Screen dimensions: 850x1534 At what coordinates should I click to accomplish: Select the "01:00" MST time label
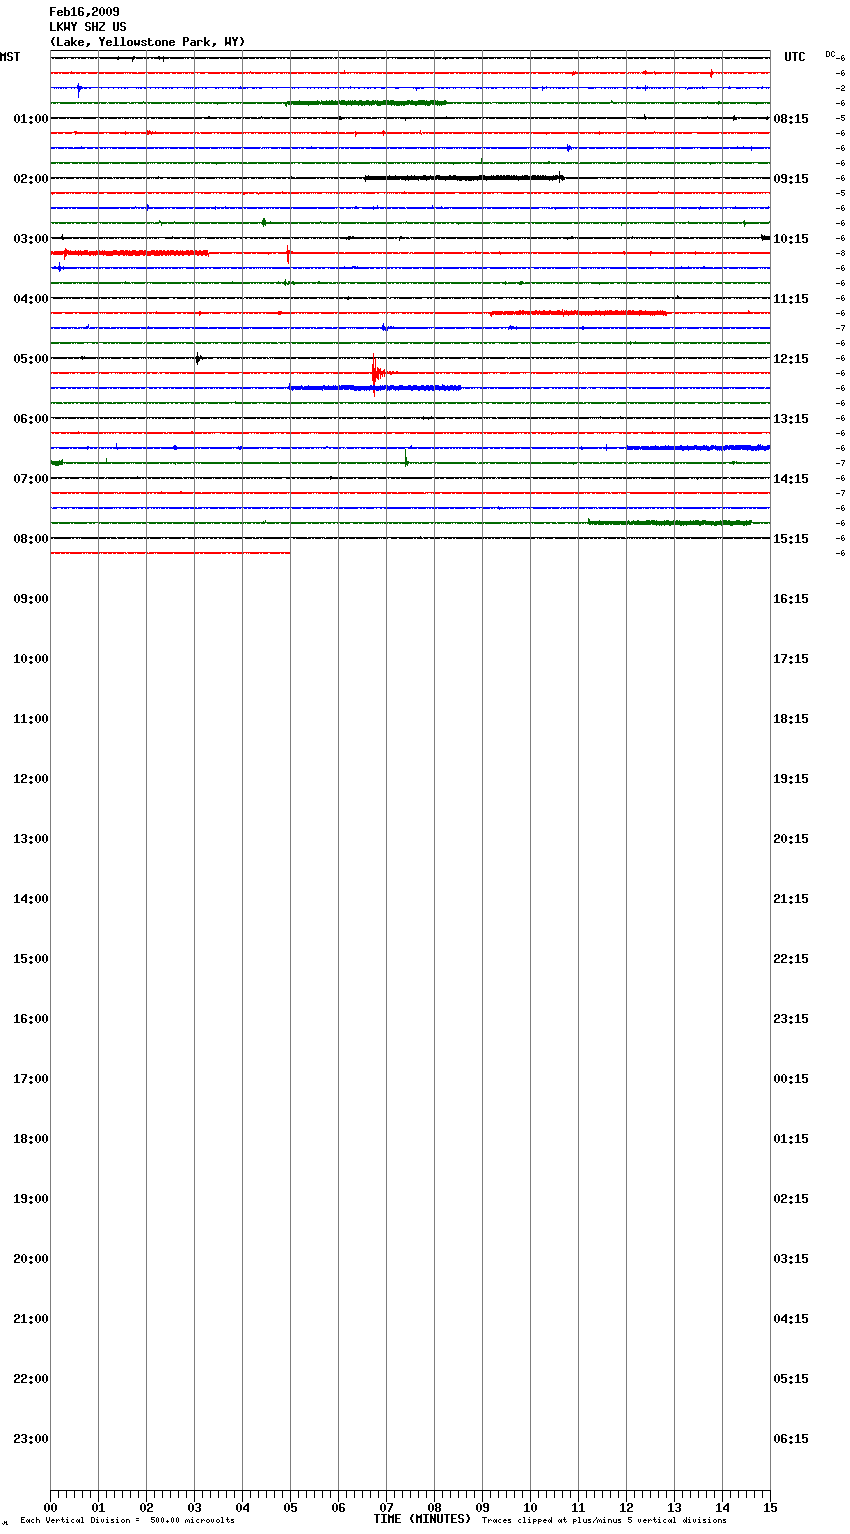[x=31, y=119]
